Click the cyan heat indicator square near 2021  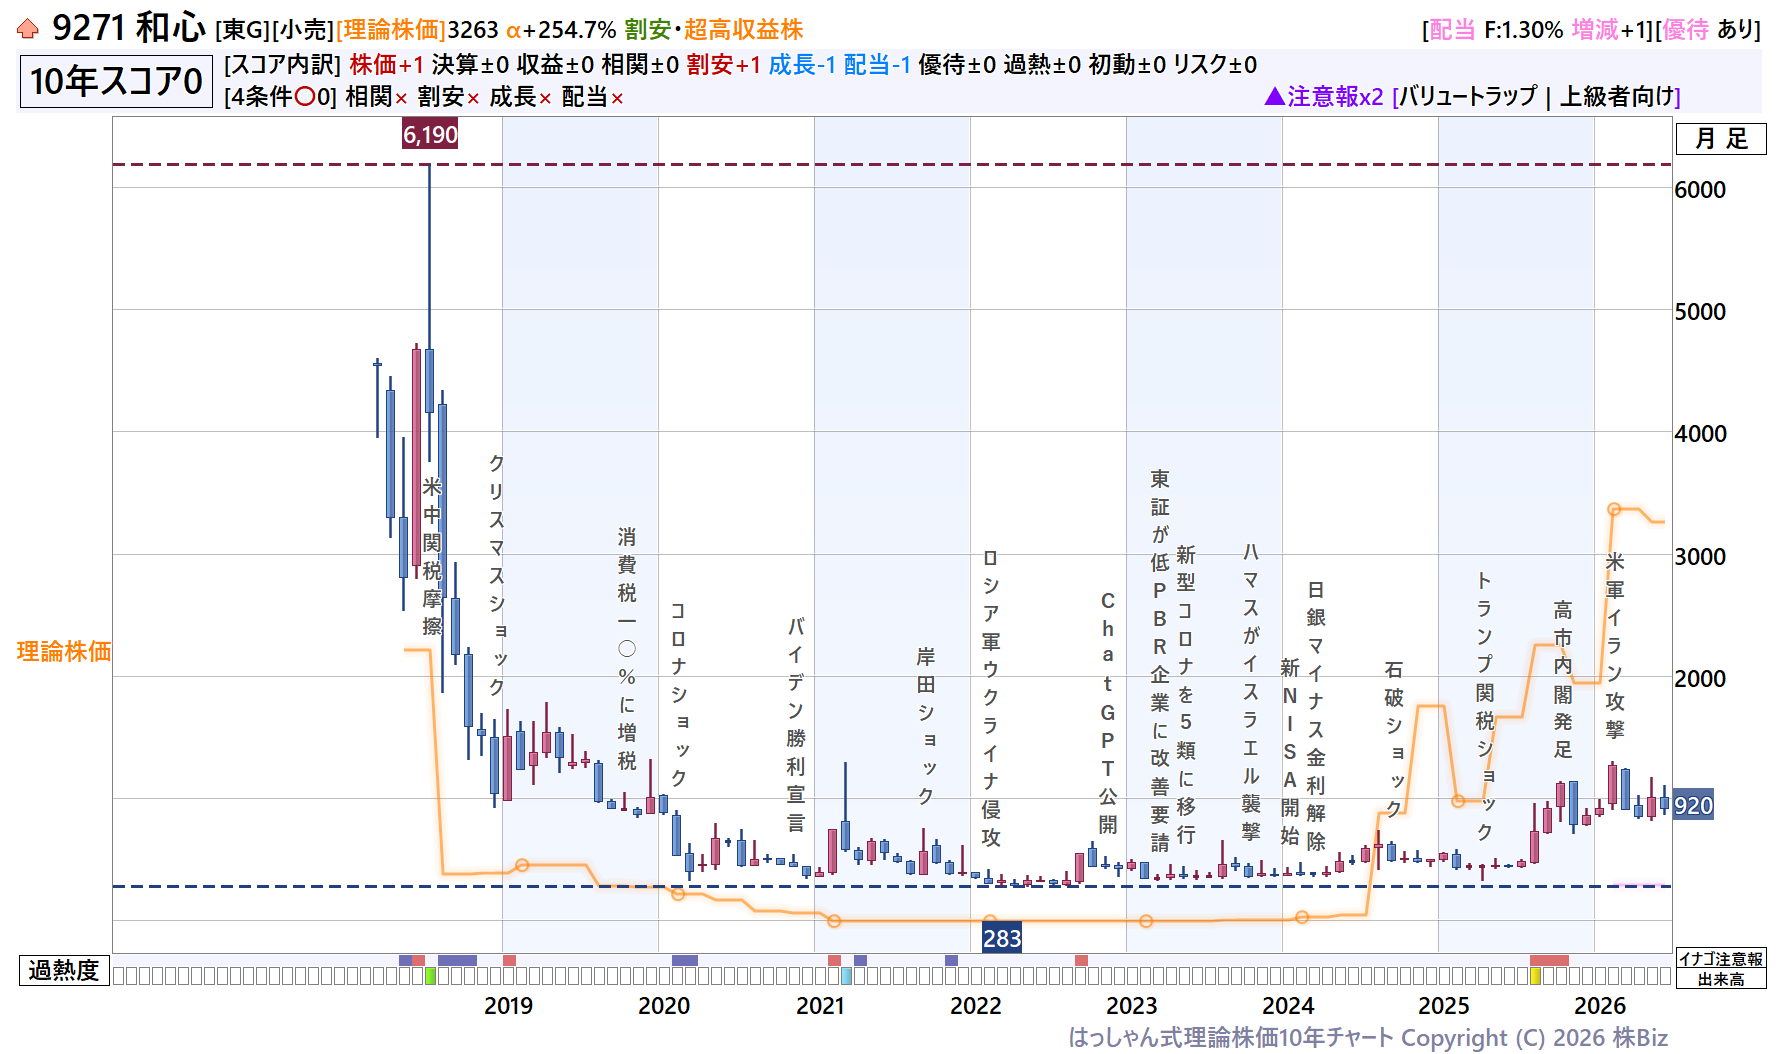[x=847, y=976]
